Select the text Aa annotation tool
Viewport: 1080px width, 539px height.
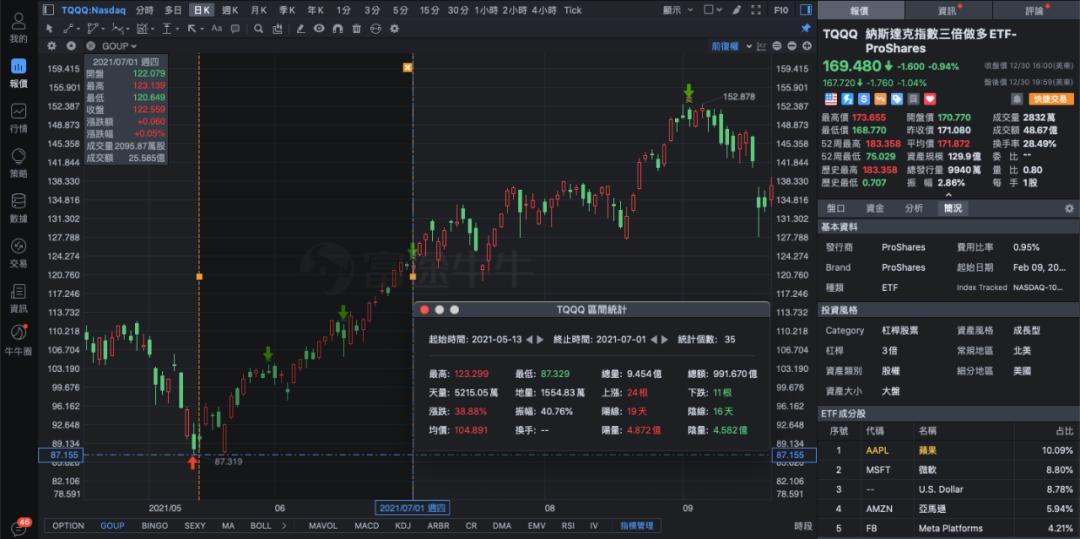tap(216, 28)
